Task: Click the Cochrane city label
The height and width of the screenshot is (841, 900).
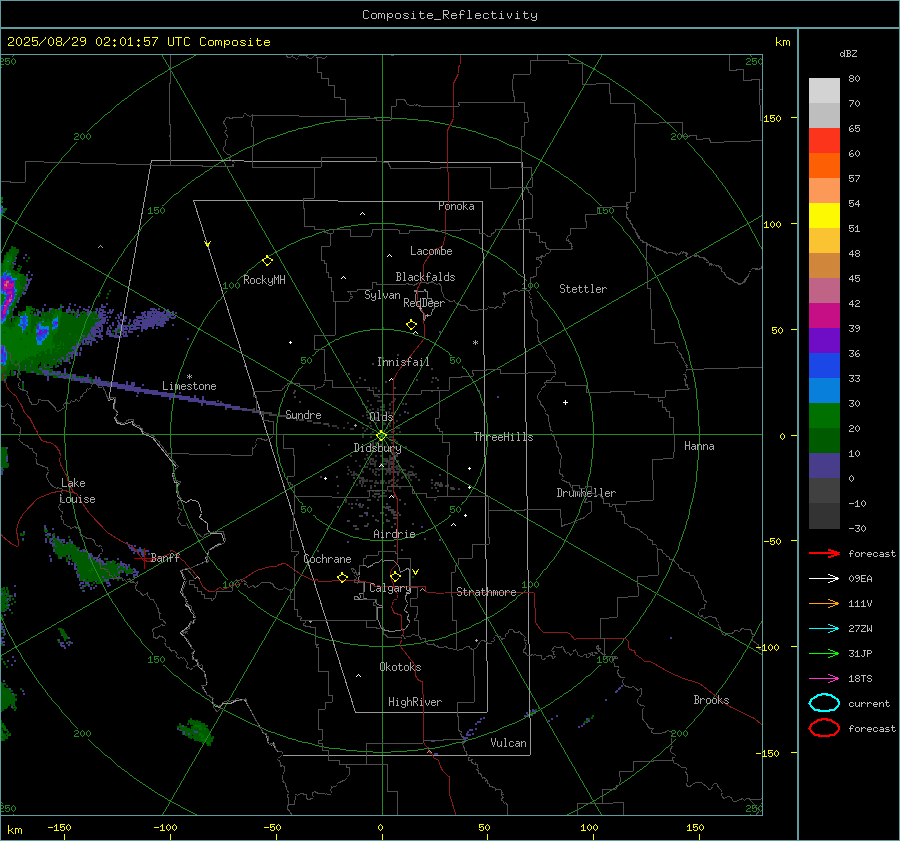Action: click(327, 559)
